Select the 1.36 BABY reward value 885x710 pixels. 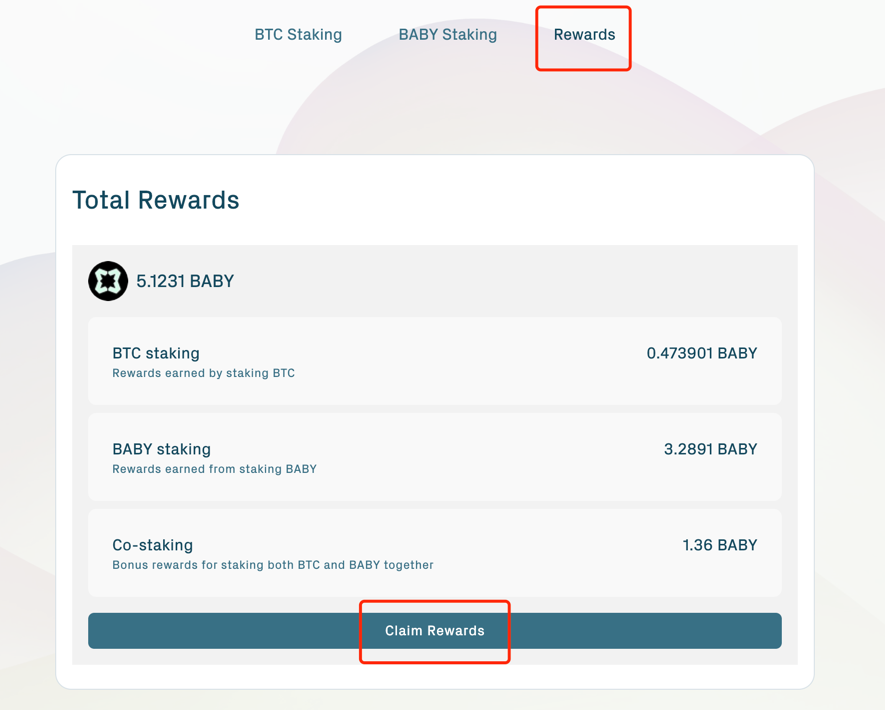pyautogui.click(x=719, y=545)
